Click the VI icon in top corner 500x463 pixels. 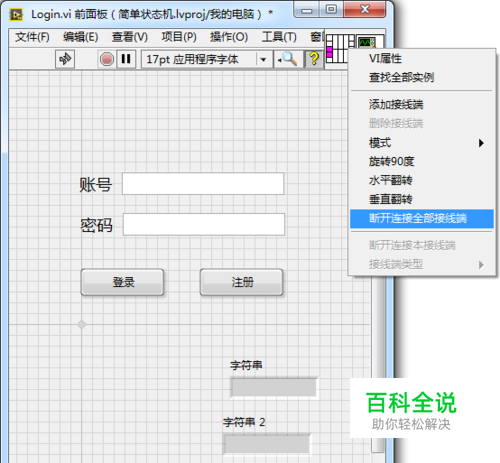[x=369, y=42]
